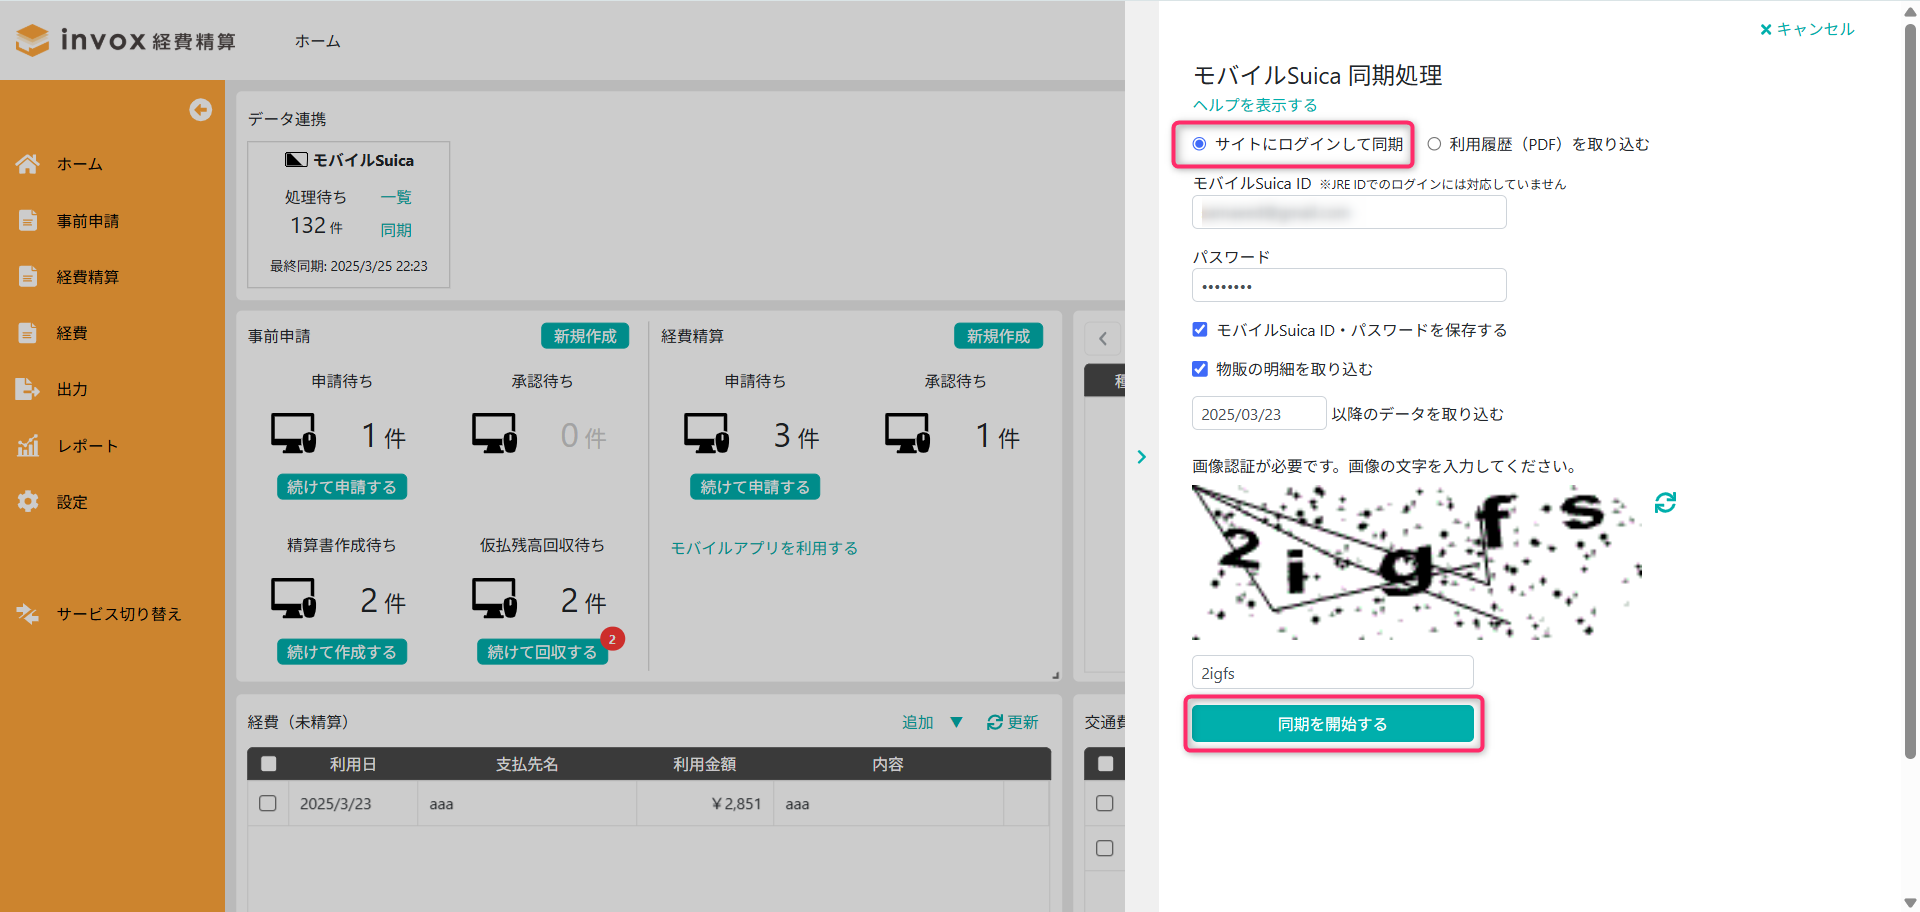Click the レポート chart icon
Screen dimensions: 1920x912
coord(28,445)
